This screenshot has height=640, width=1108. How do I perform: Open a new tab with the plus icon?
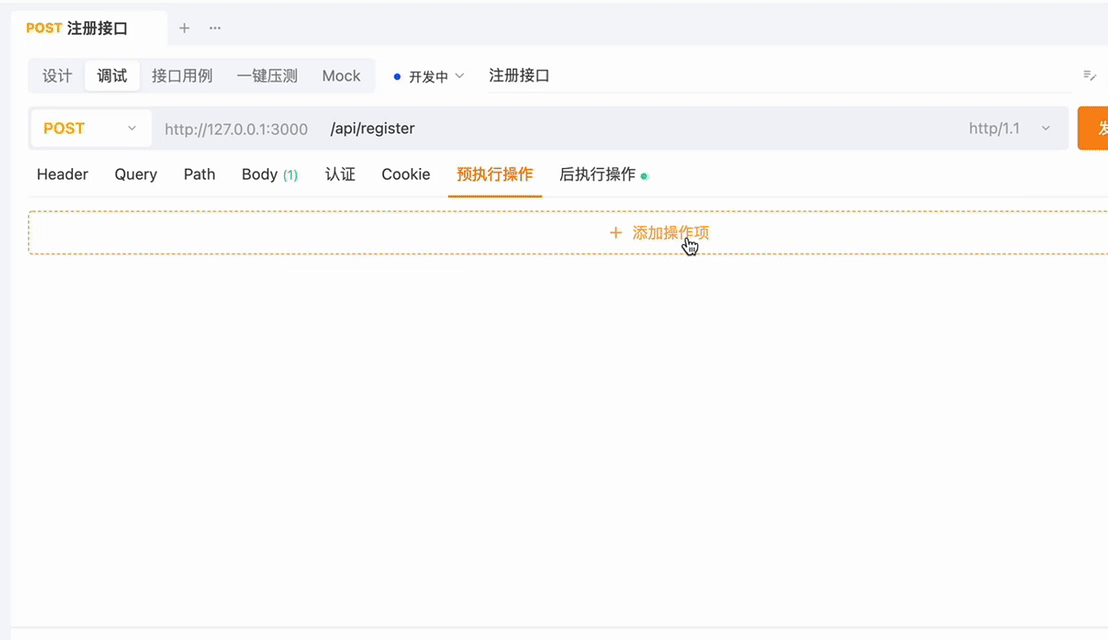click(184, 28)
